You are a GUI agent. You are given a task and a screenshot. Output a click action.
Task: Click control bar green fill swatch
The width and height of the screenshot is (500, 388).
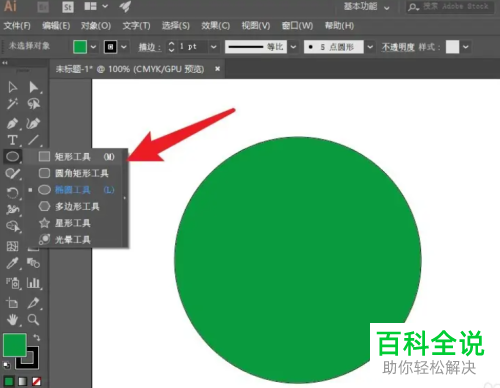point(80,47)
